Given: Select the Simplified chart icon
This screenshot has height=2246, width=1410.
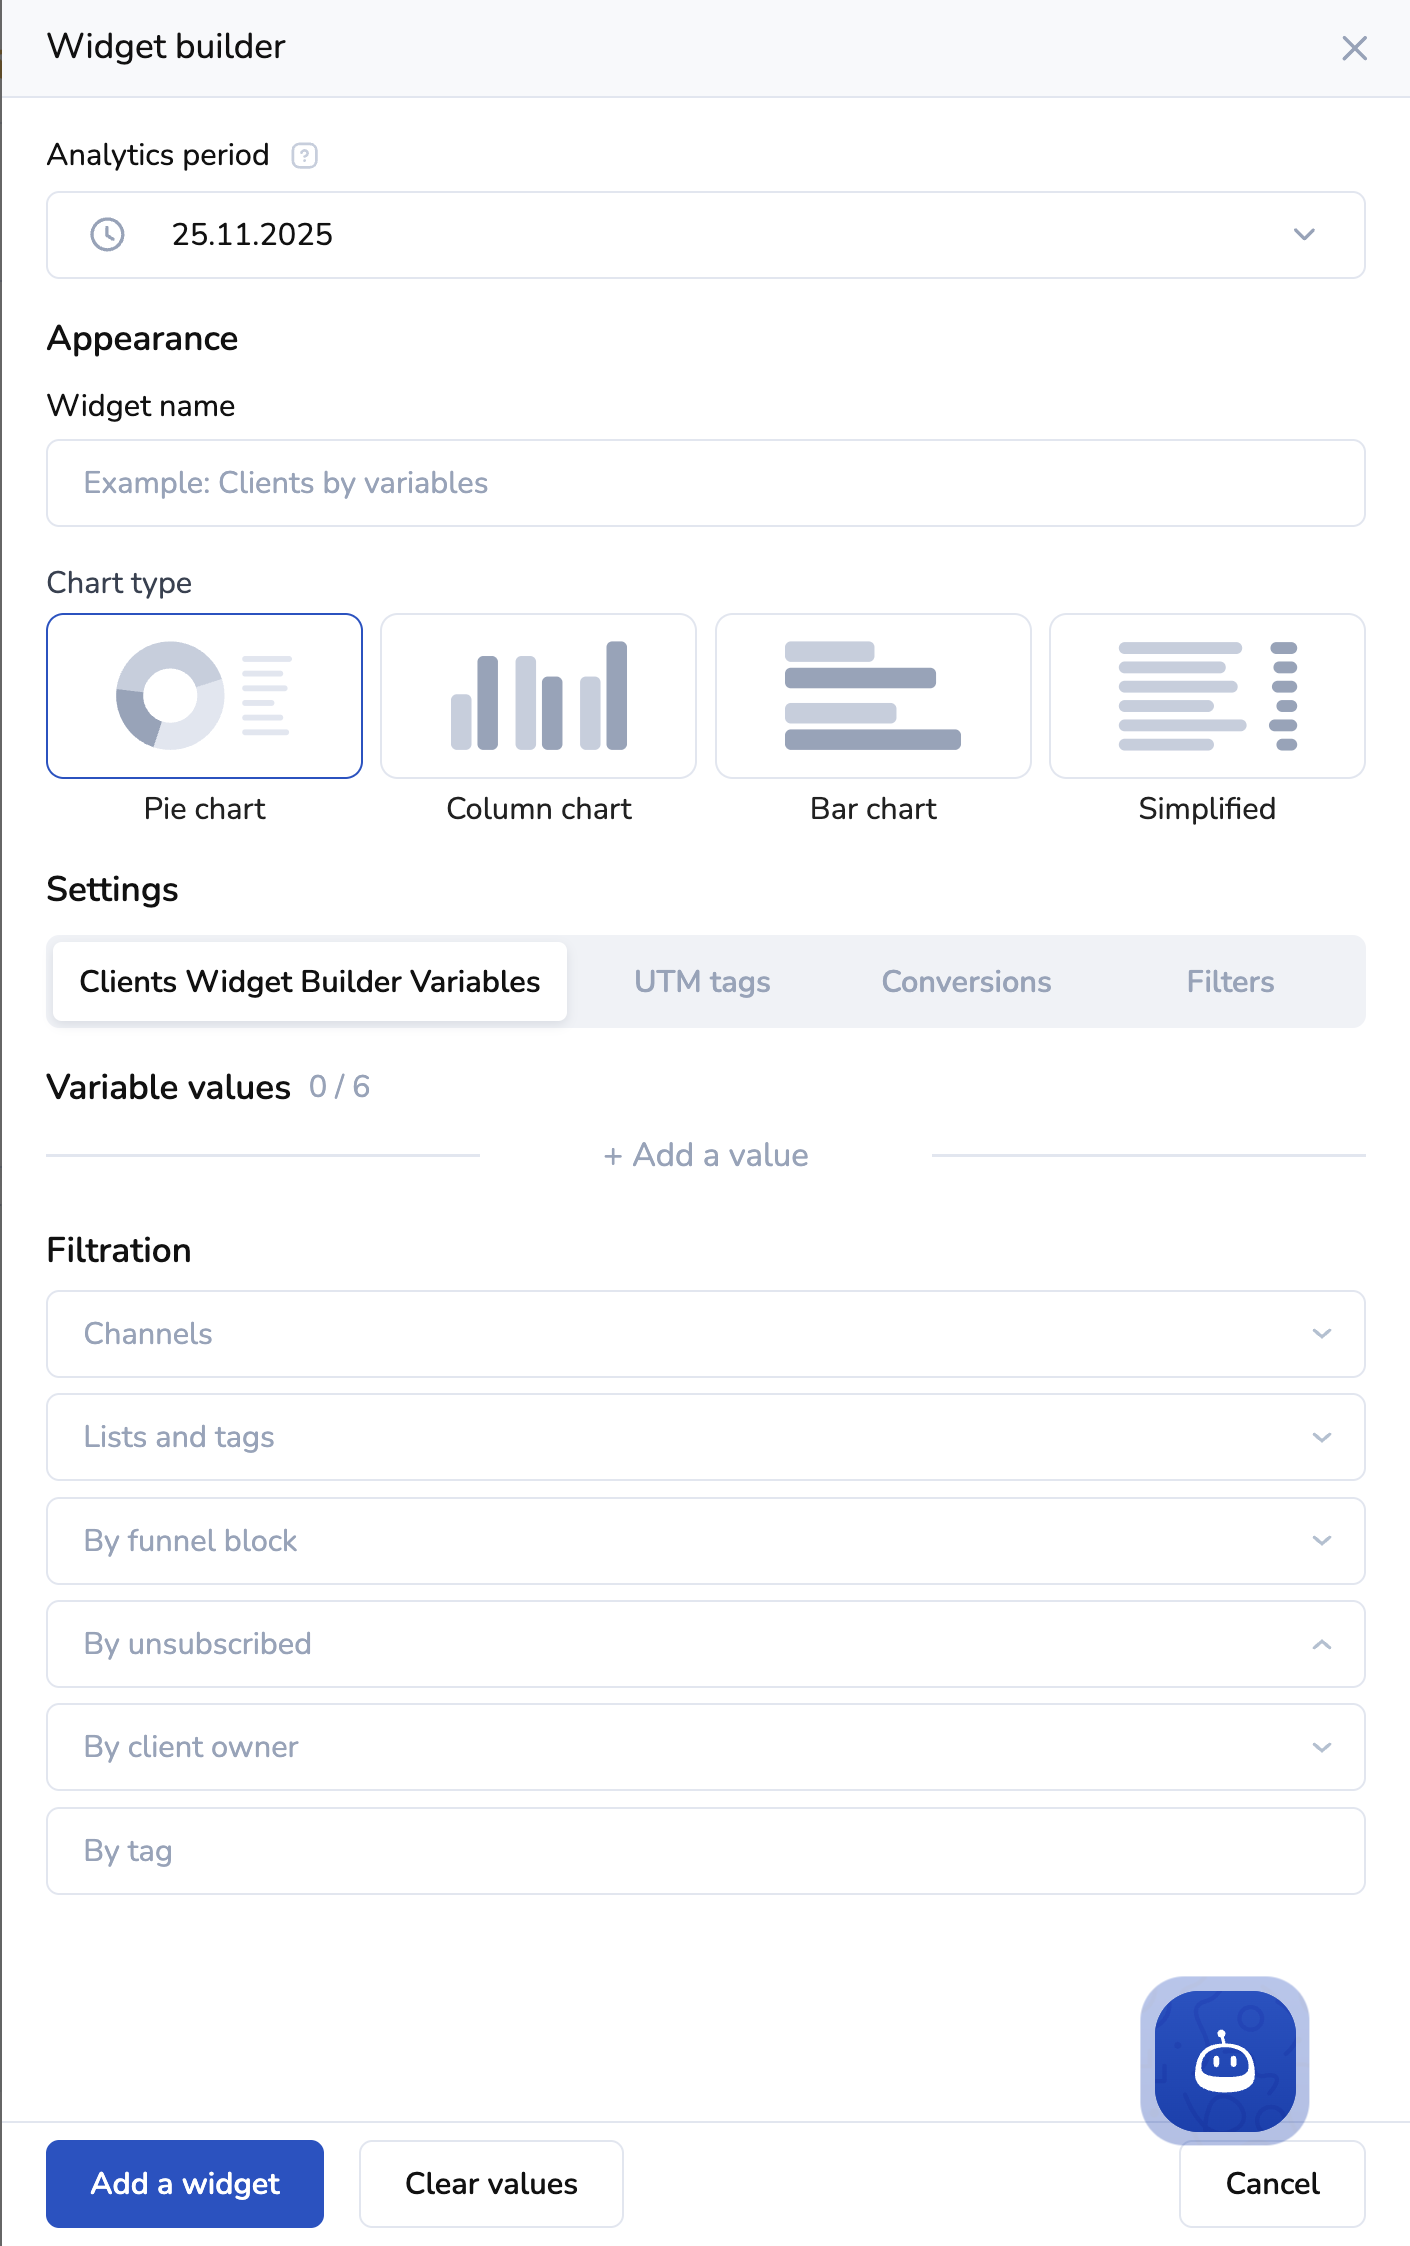Looking at the screenshot, I should 1206,696.
